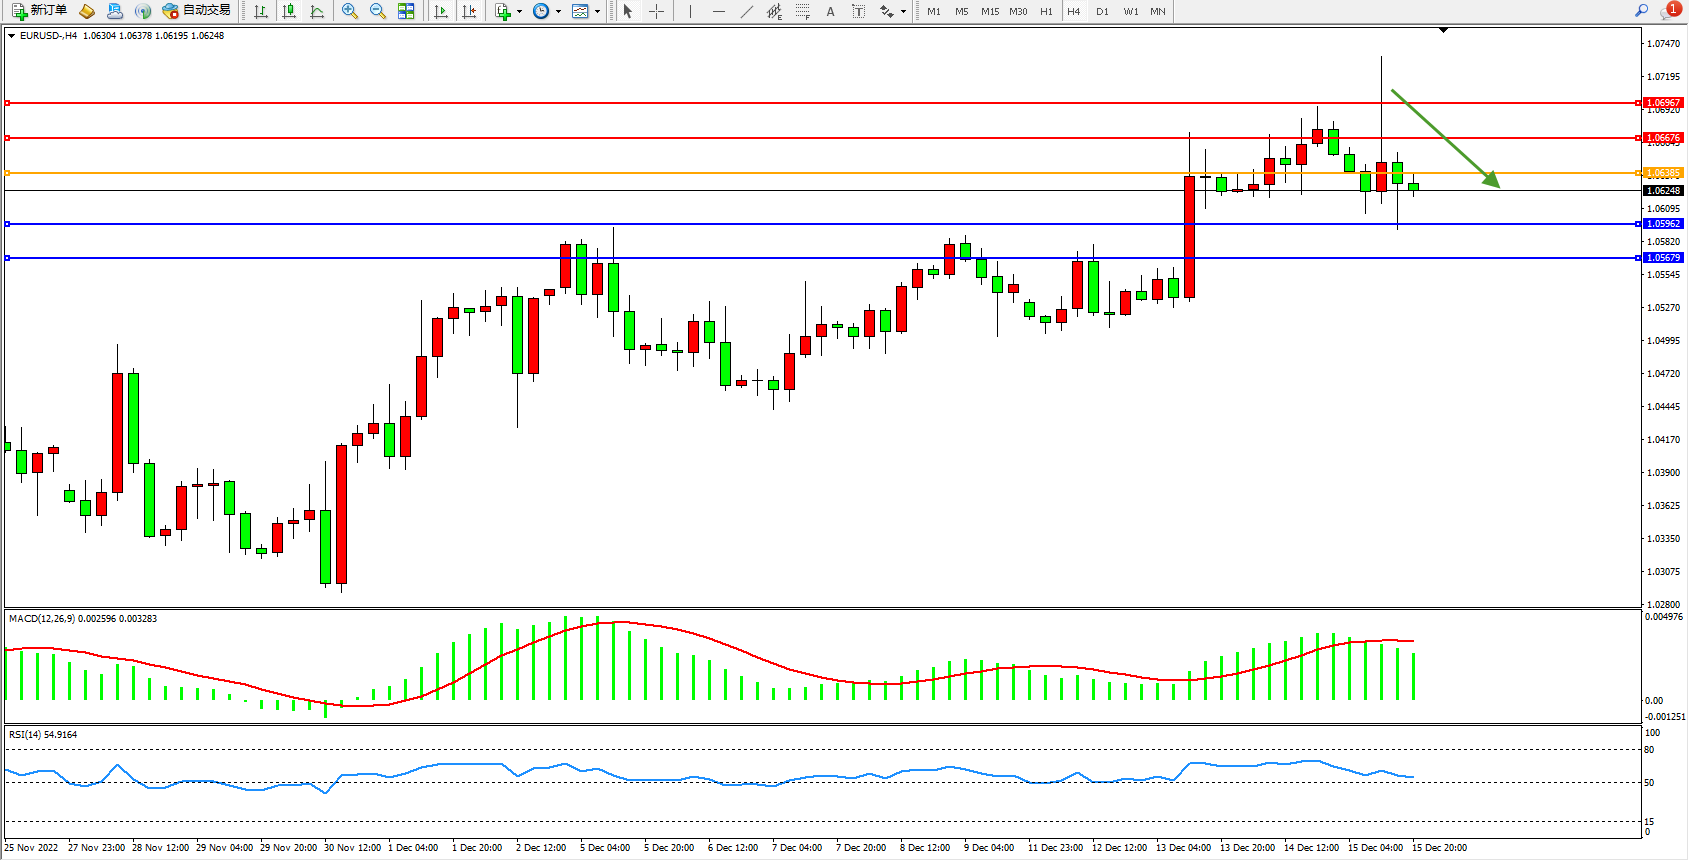Switch chart to candlestick mode
Screen dimensions: 1689x861
pos(289,11)
